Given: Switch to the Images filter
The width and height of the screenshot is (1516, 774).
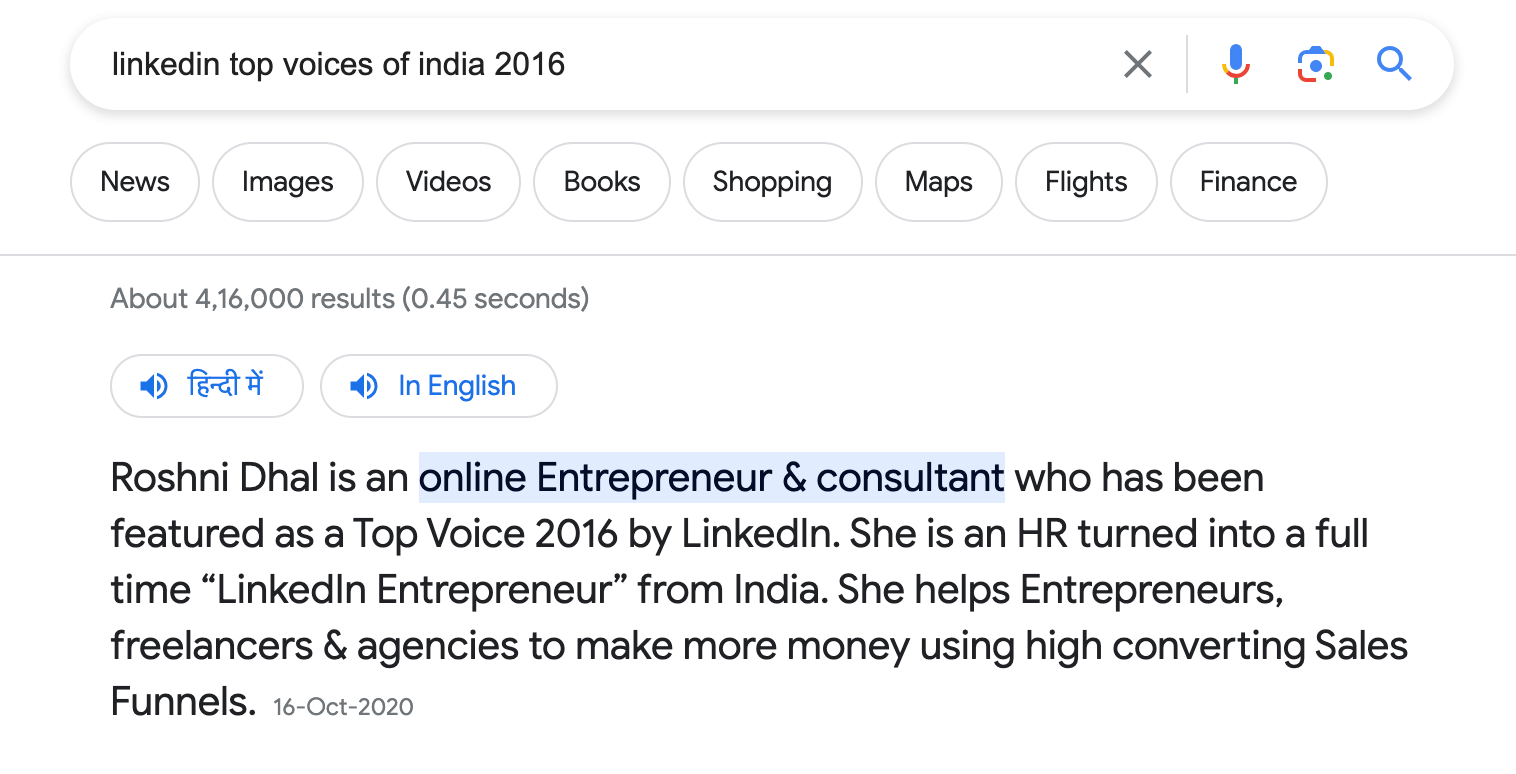Looking at the screenshot, I should [287, 182].
